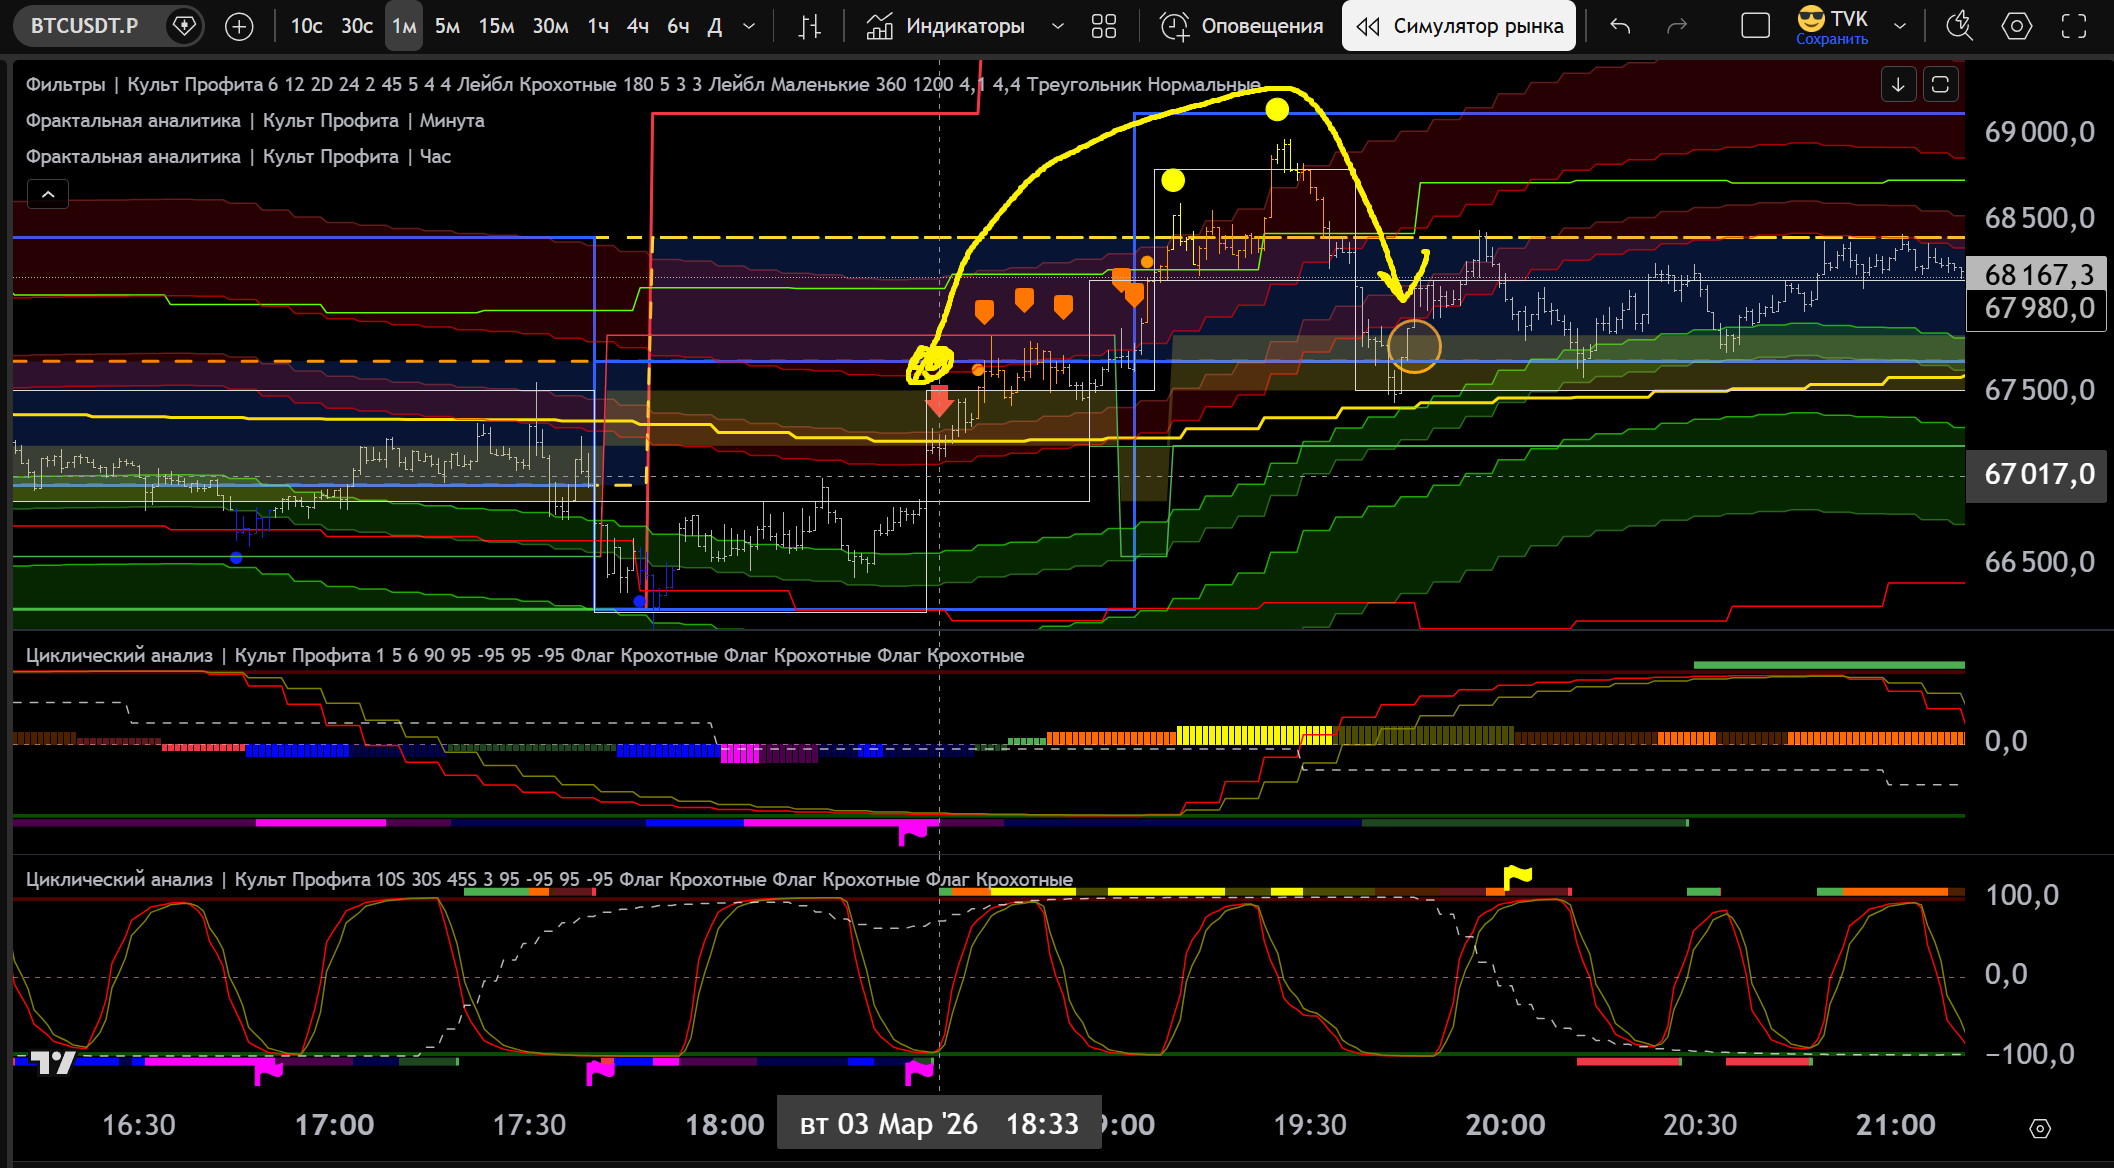Switch to the 1ч timeframe
Image resolution: width=2114 pixels, height=1168 pixels.
pos(598,26)
